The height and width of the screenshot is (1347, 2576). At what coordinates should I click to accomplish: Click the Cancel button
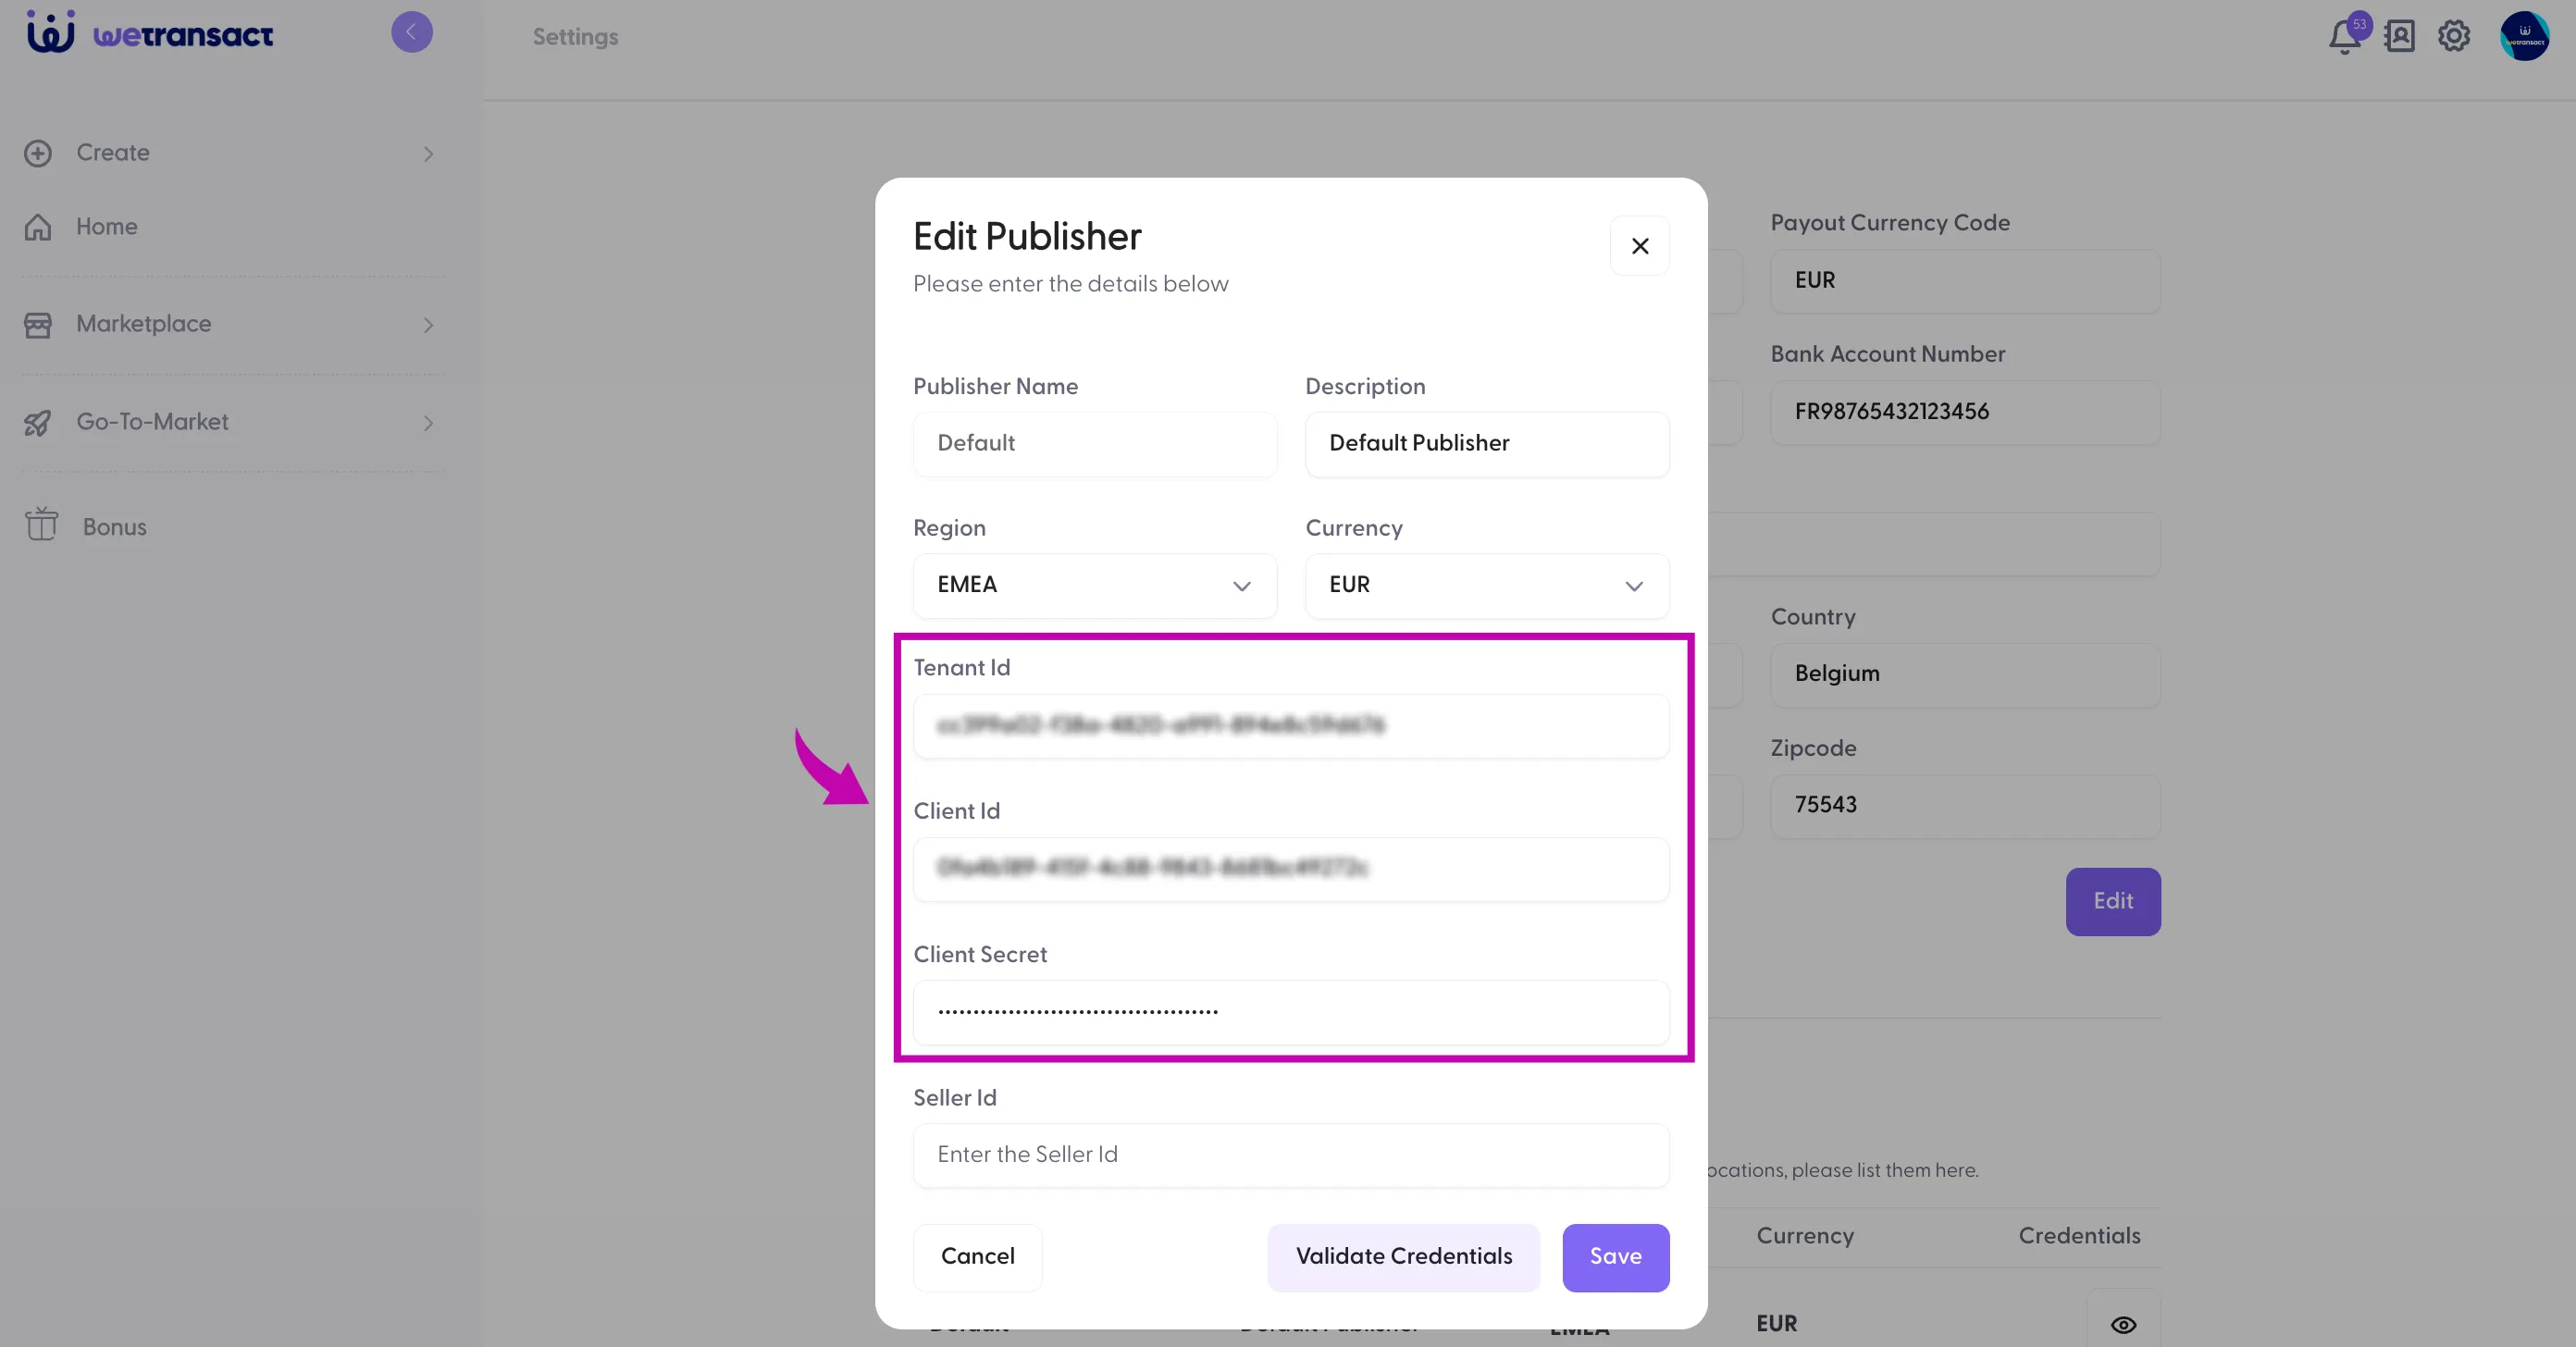977,1257
